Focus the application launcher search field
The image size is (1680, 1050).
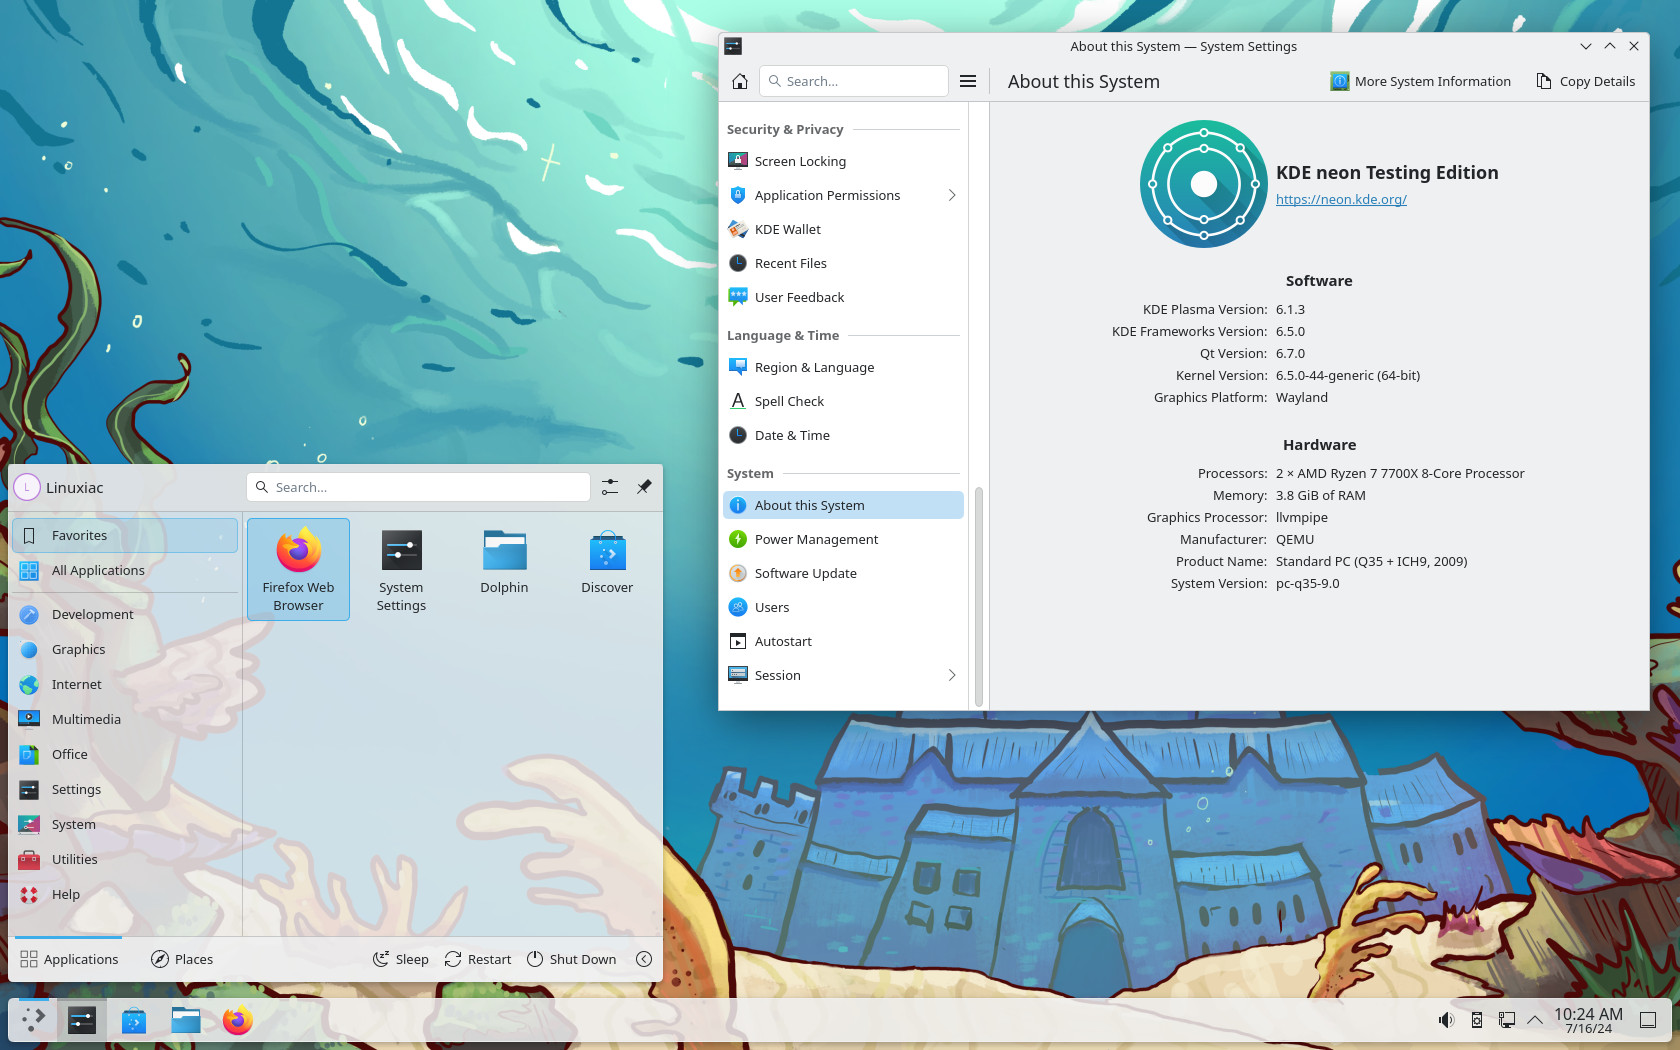click(418, 487)
